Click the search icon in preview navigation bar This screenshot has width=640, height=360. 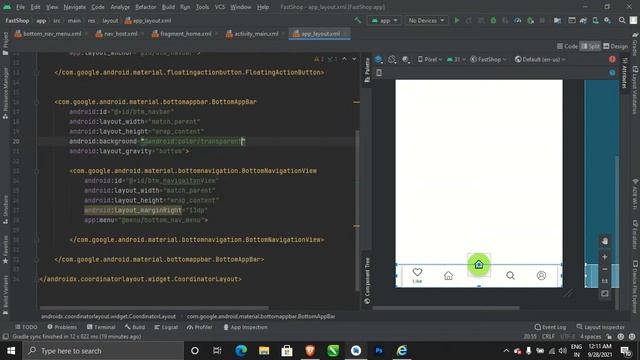pos(510,276)
